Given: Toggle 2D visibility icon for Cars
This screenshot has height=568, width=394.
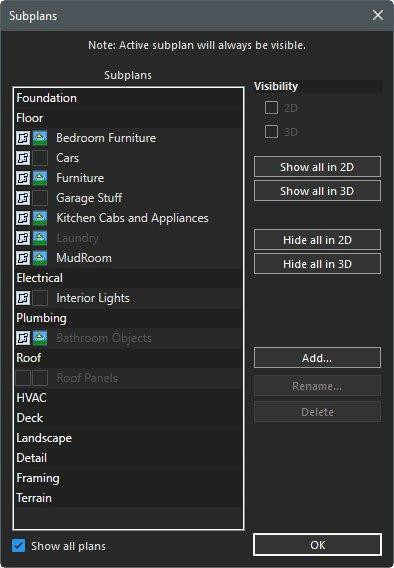Looking at the screenshot, I should coord(23,158).
